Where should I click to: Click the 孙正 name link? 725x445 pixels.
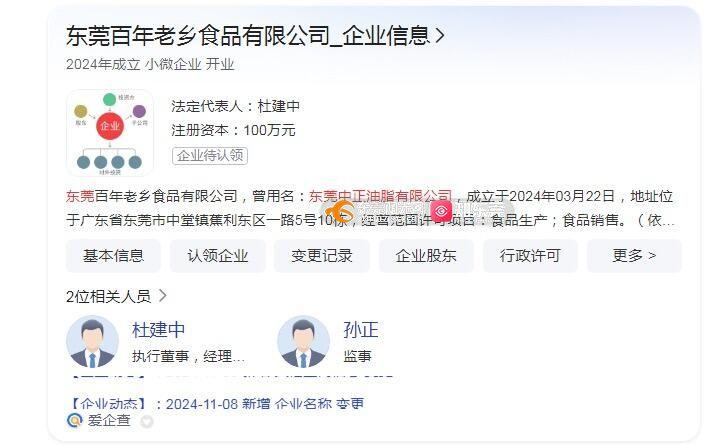point(361,330)
